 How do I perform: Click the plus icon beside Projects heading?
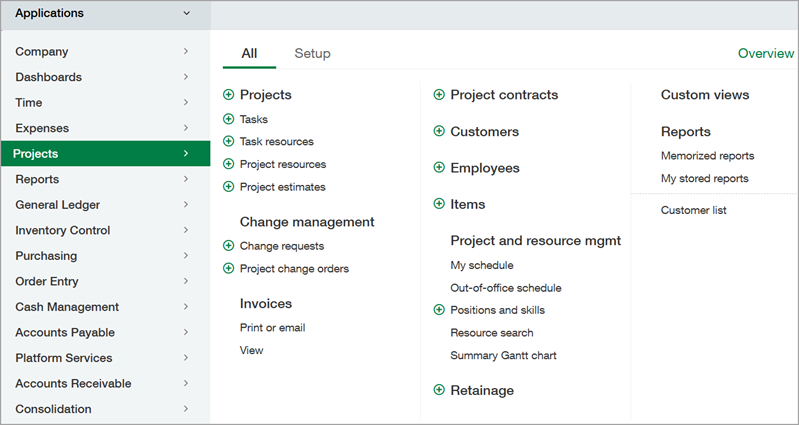click(x=229, y=95)
